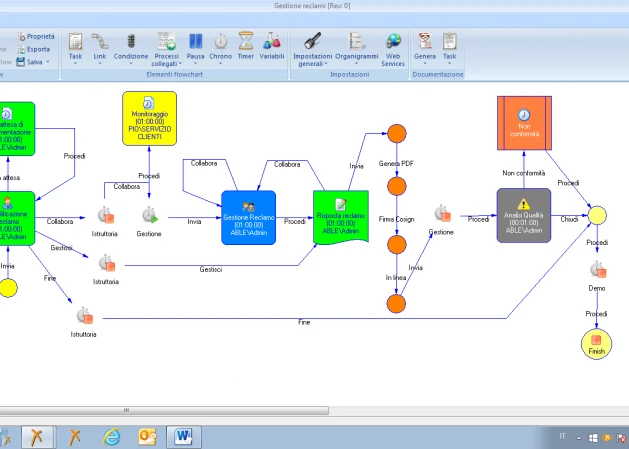Expand the Pausa dropdown

point(195,63)
